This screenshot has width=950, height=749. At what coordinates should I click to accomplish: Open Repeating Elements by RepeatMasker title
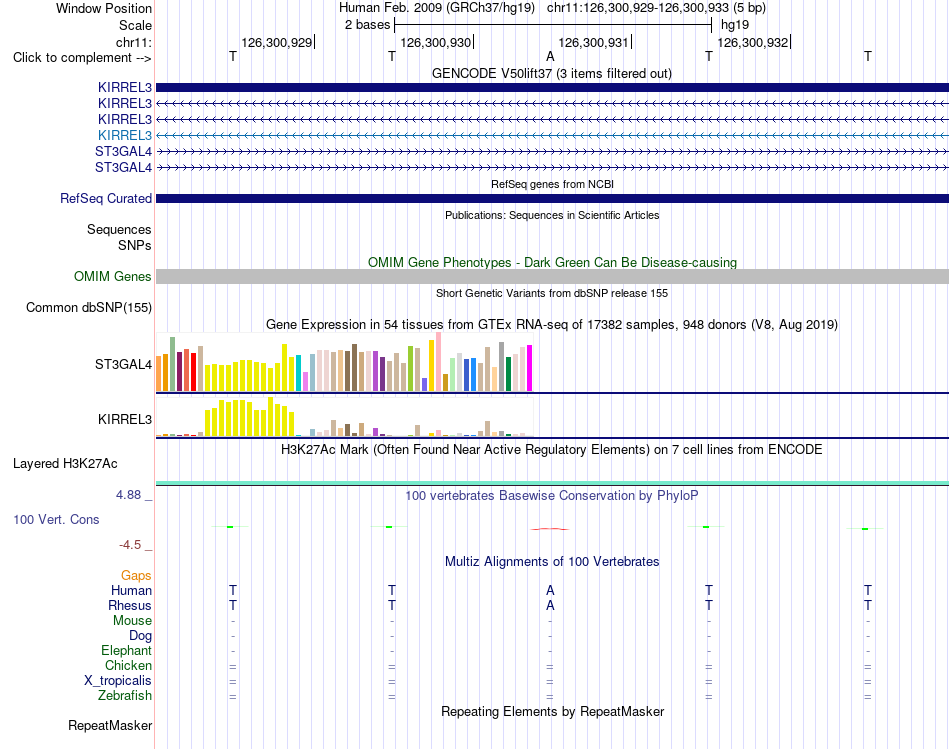pos(552,711)
